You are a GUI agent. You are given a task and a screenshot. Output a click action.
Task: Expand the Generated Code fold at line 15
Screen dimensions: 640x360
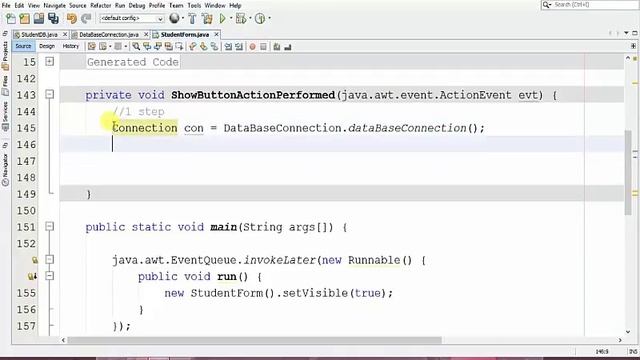(x=49, y=62)
